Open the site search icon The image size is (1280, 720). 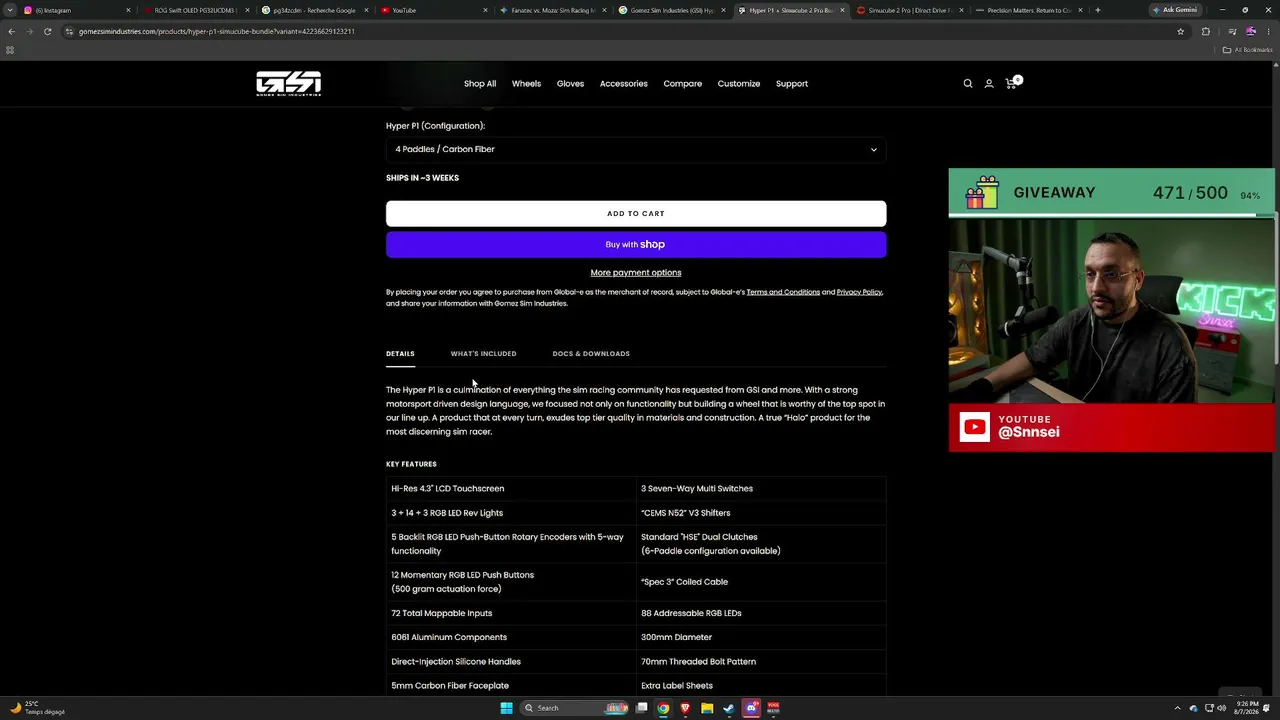[968, 84]
